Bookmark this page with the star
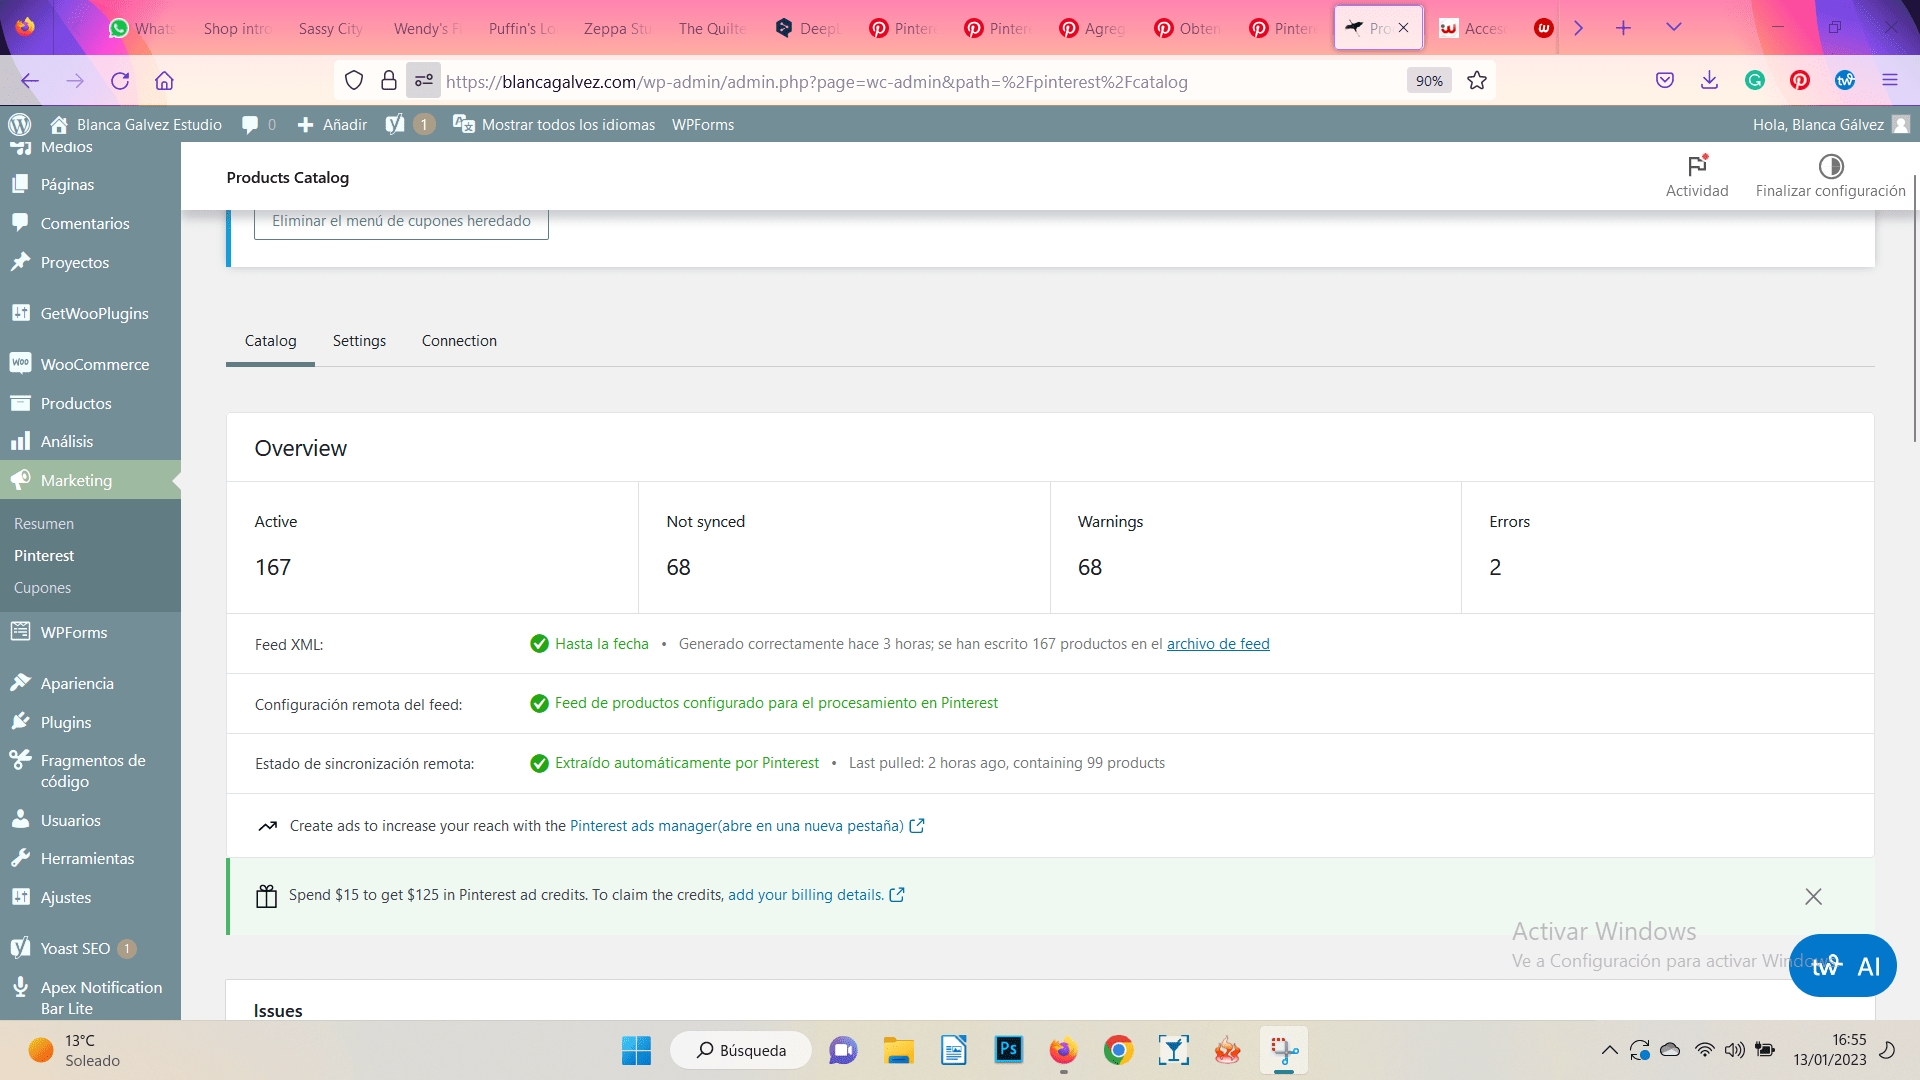Screen dimensions: 1920x1080 1477,81
